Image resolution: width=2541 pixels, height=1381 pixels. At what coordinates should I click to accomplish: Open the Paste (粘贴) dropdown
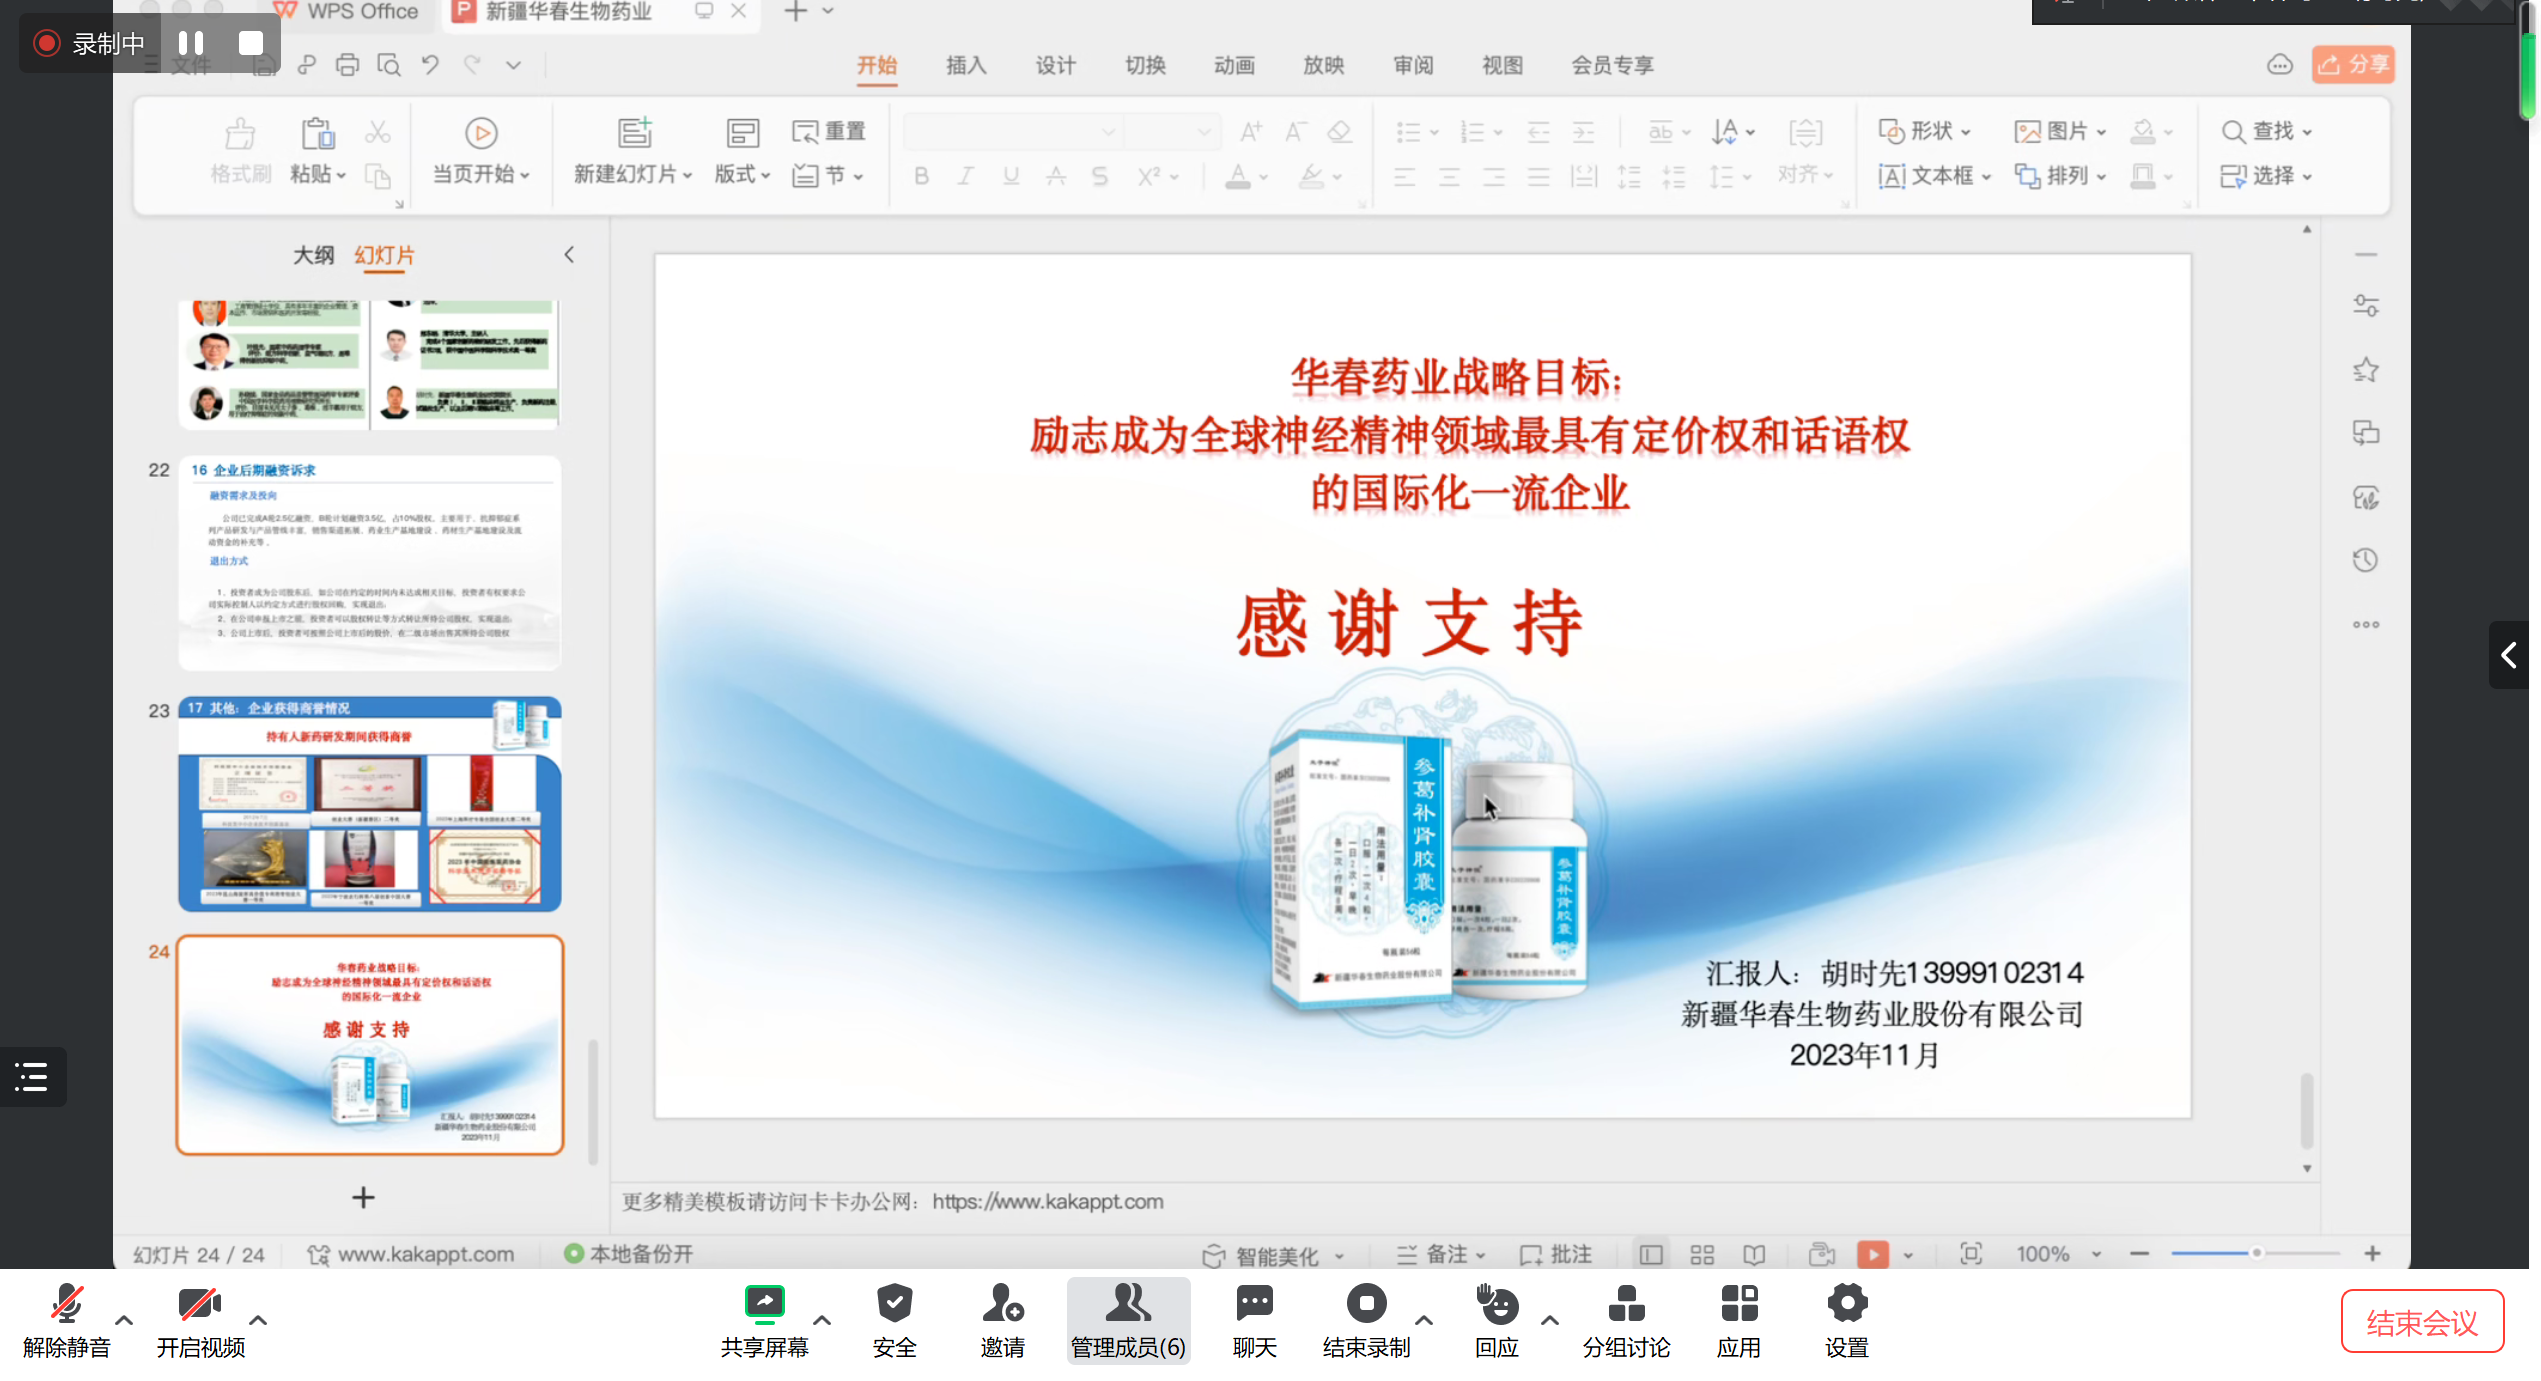[x=318, y=174]
